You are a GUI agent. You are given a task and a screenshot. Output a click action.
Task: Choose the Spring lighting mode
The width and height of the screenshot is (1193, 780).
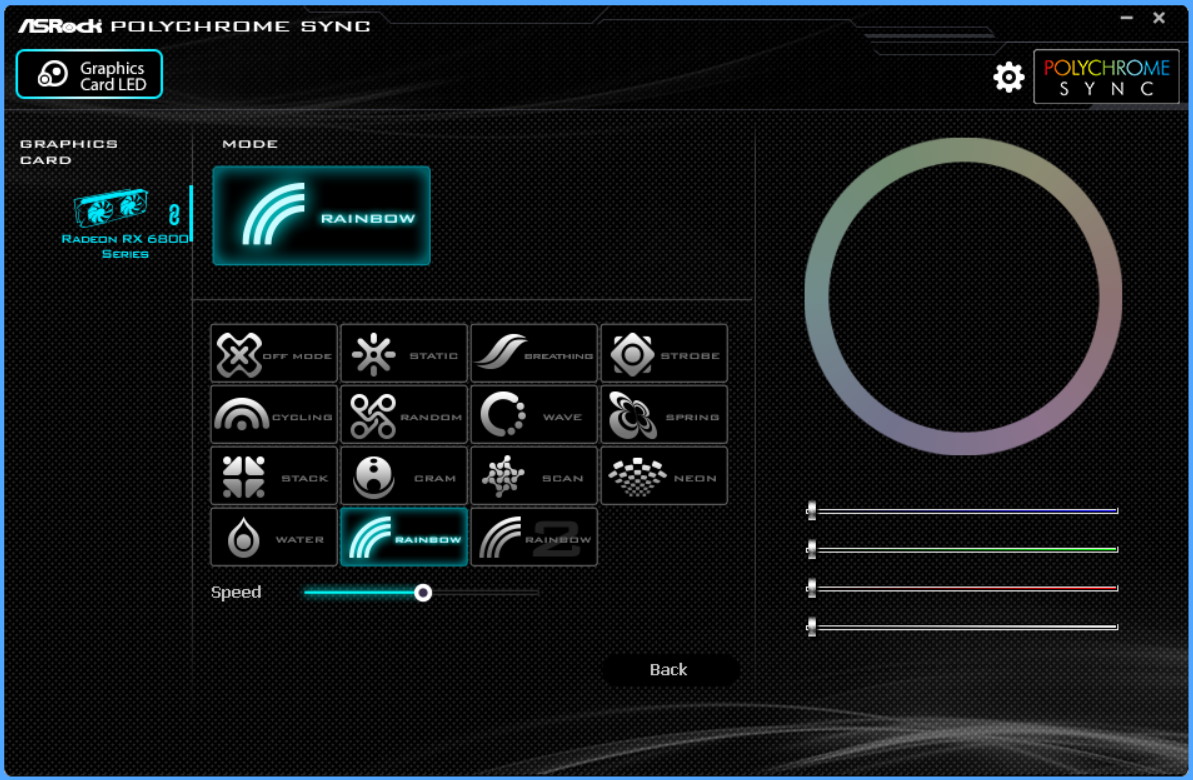point(664,415)
